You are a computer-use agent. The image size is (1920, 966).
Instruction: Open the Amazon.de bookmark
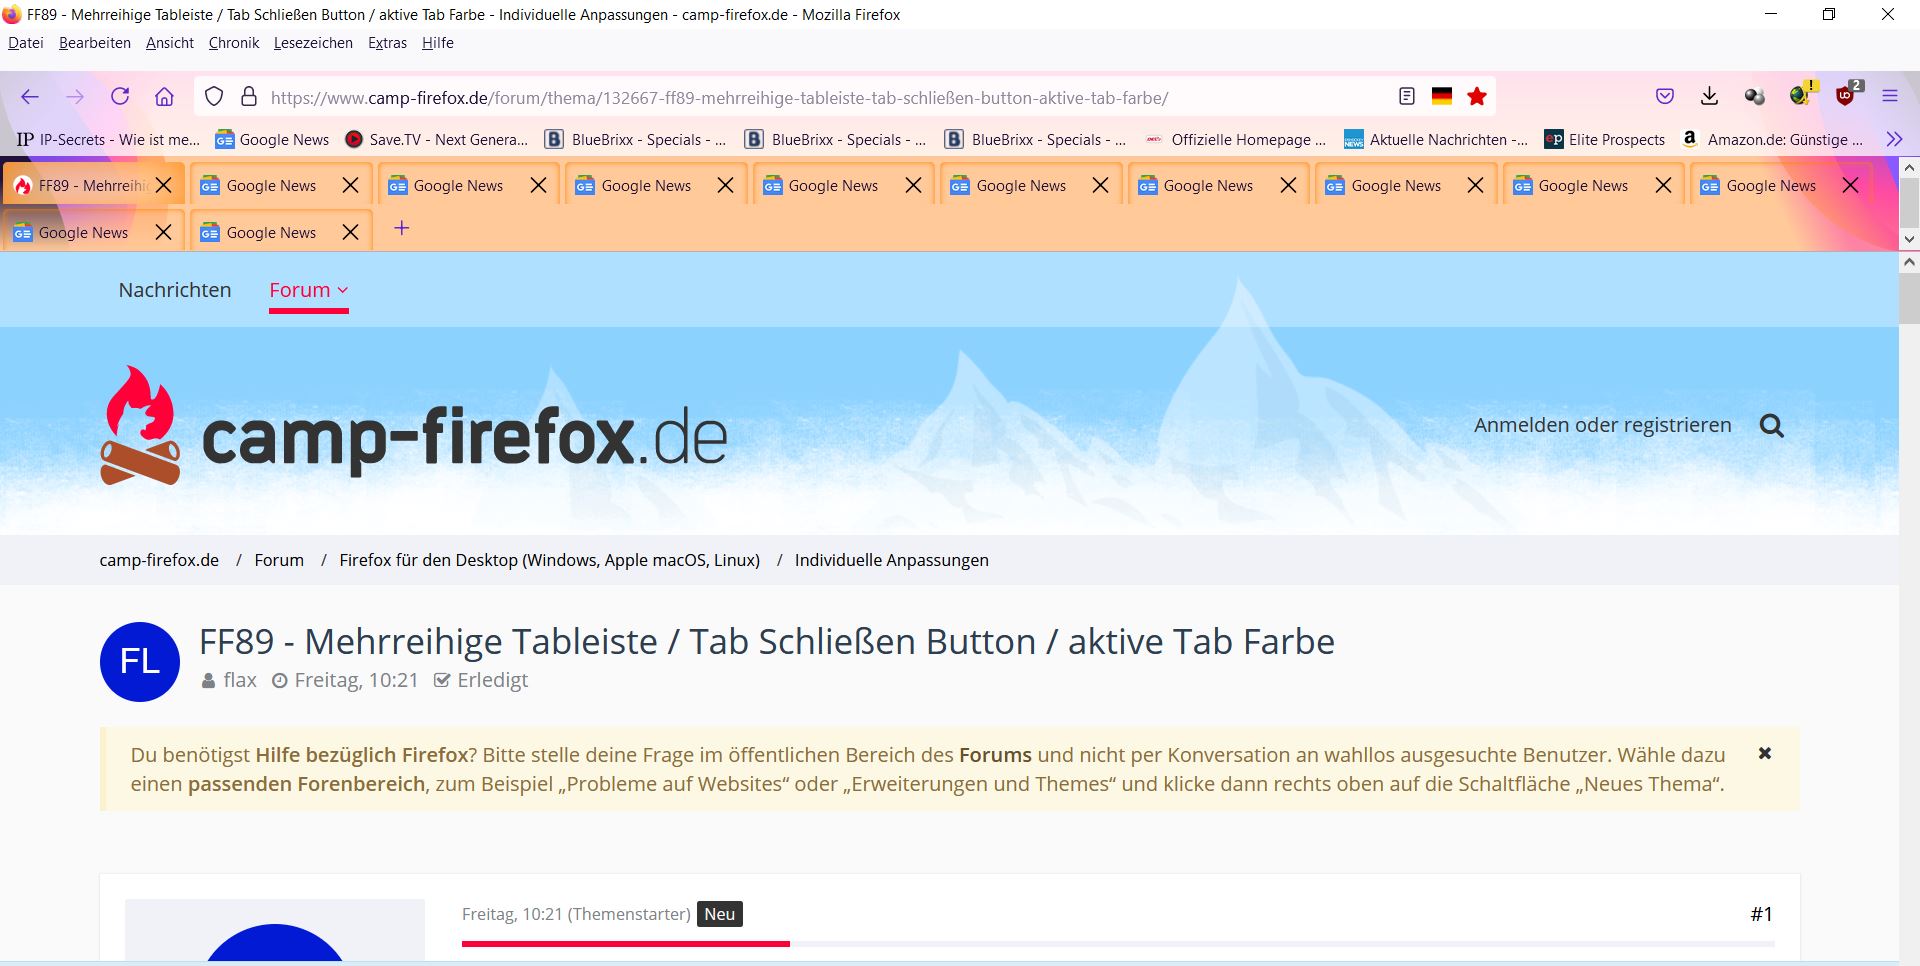(1772, 140)
